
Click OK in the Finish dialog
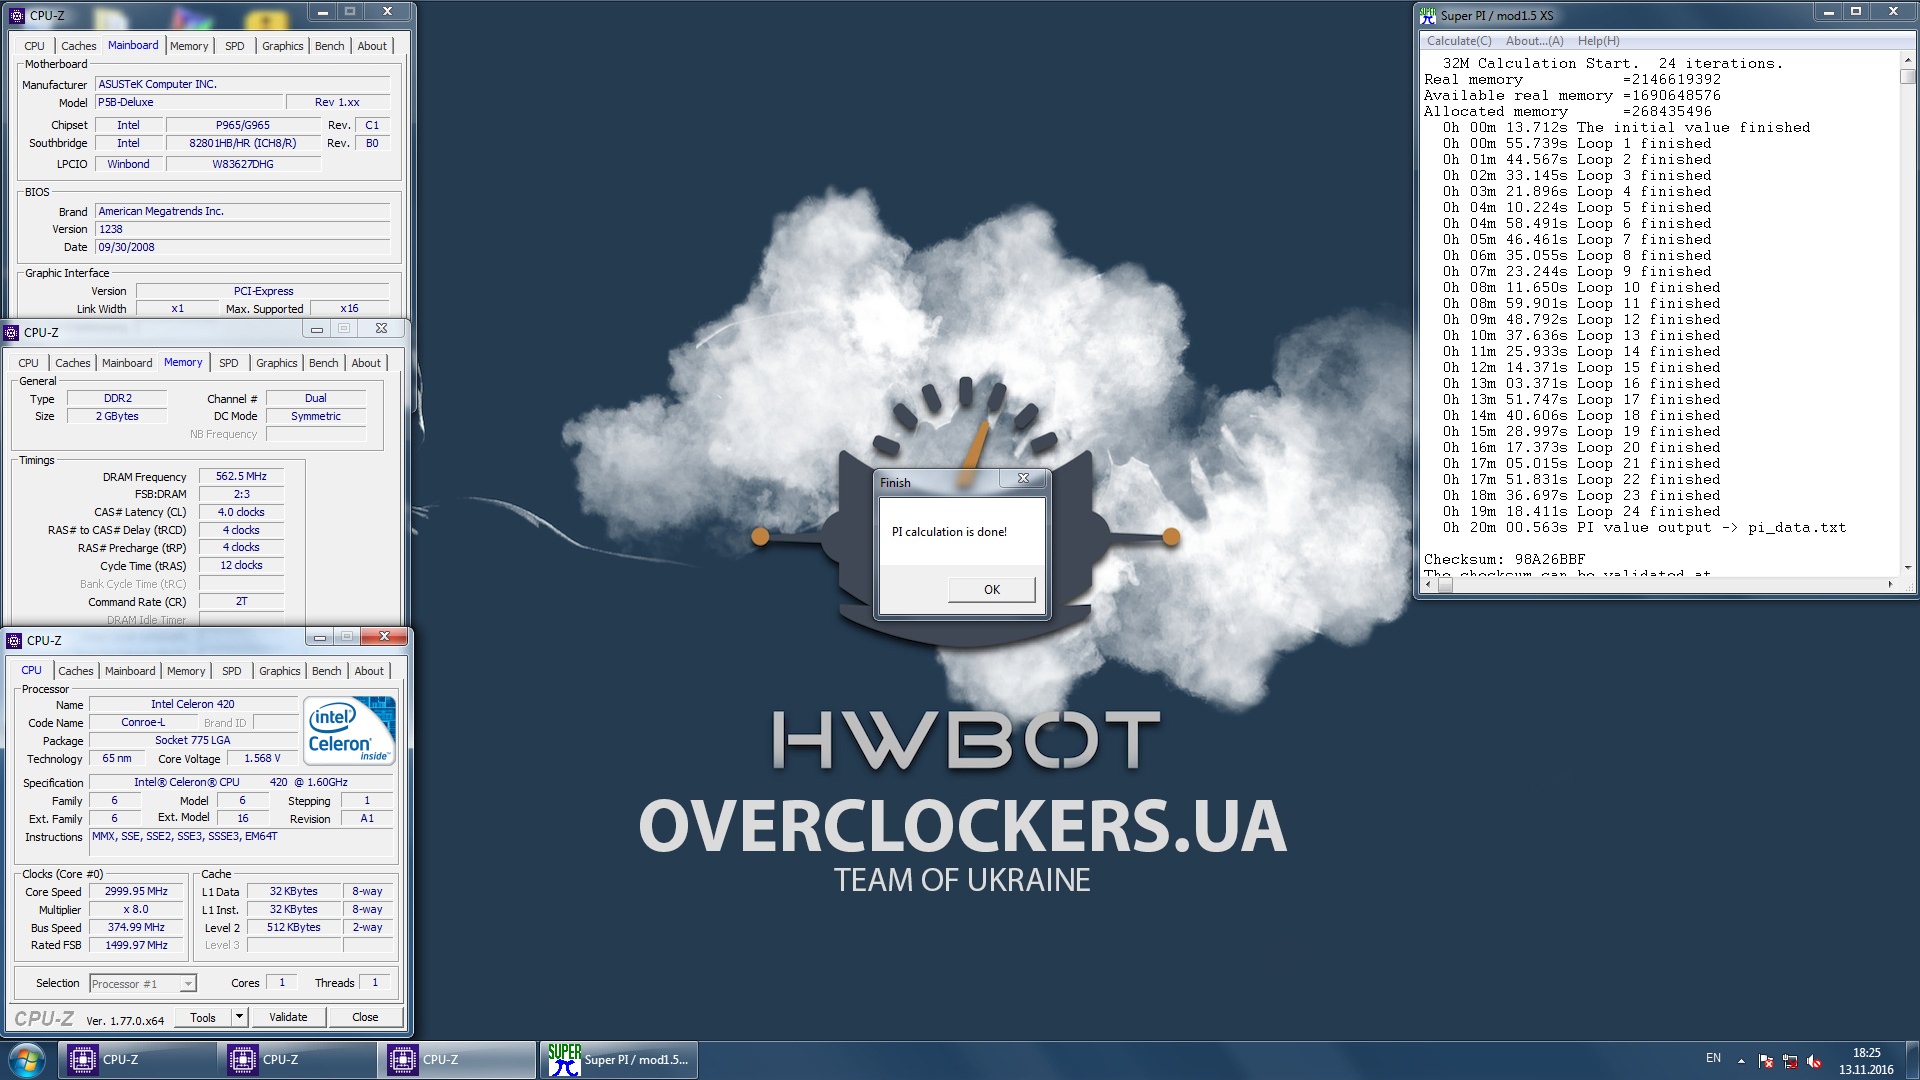[991, 590]
